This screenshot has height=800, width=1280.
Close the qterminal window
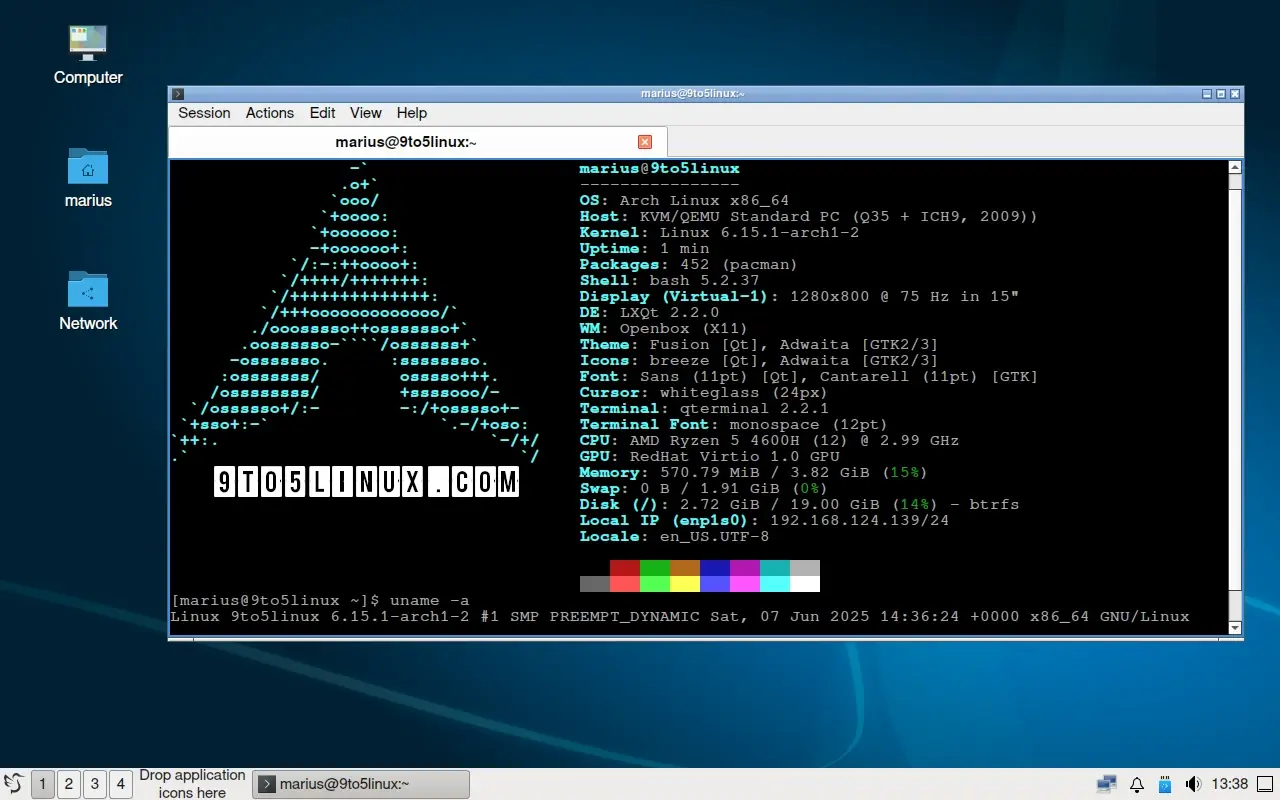coord(1236,93)
